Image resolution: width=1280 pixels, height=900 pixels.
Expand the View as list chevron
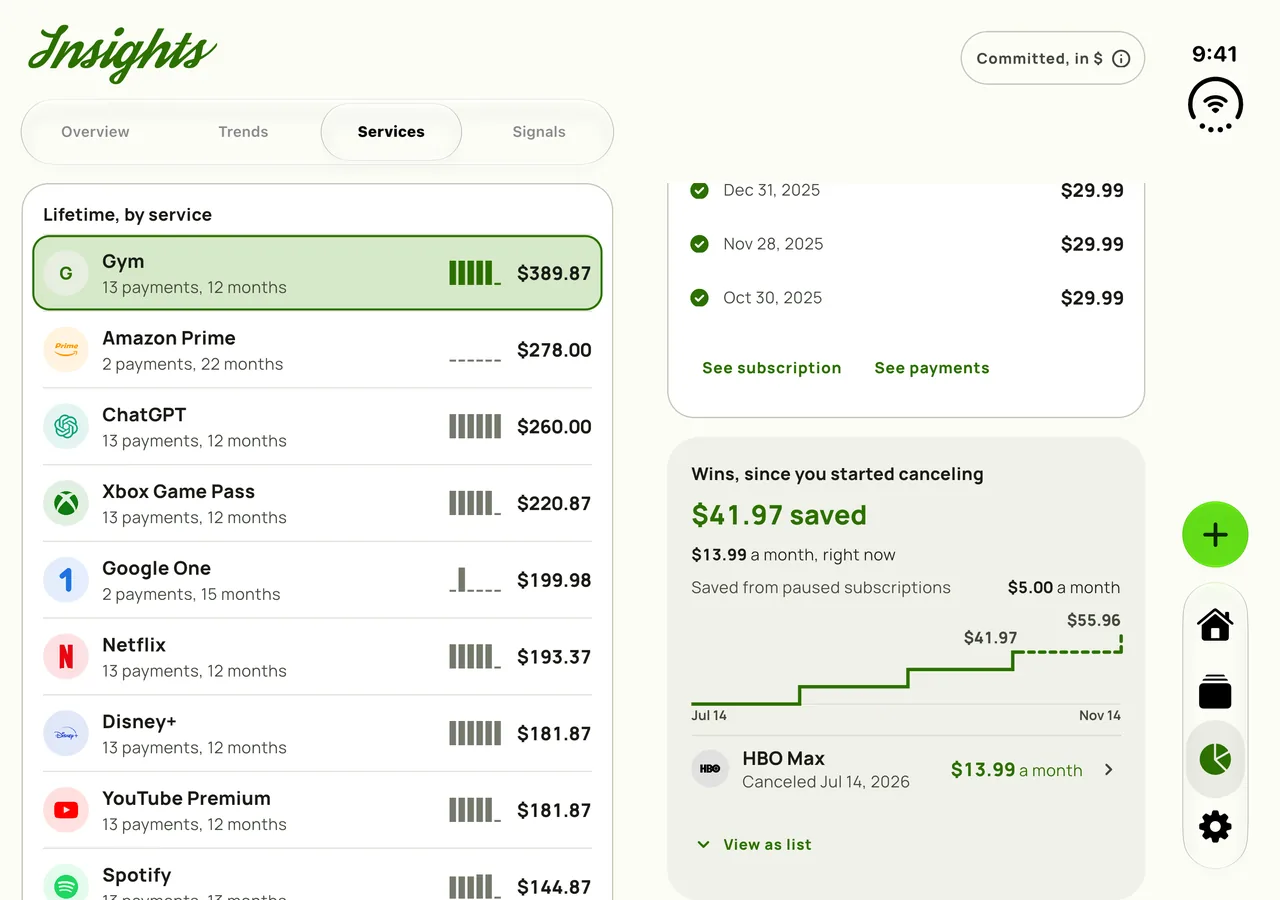(x=703, y=845)
